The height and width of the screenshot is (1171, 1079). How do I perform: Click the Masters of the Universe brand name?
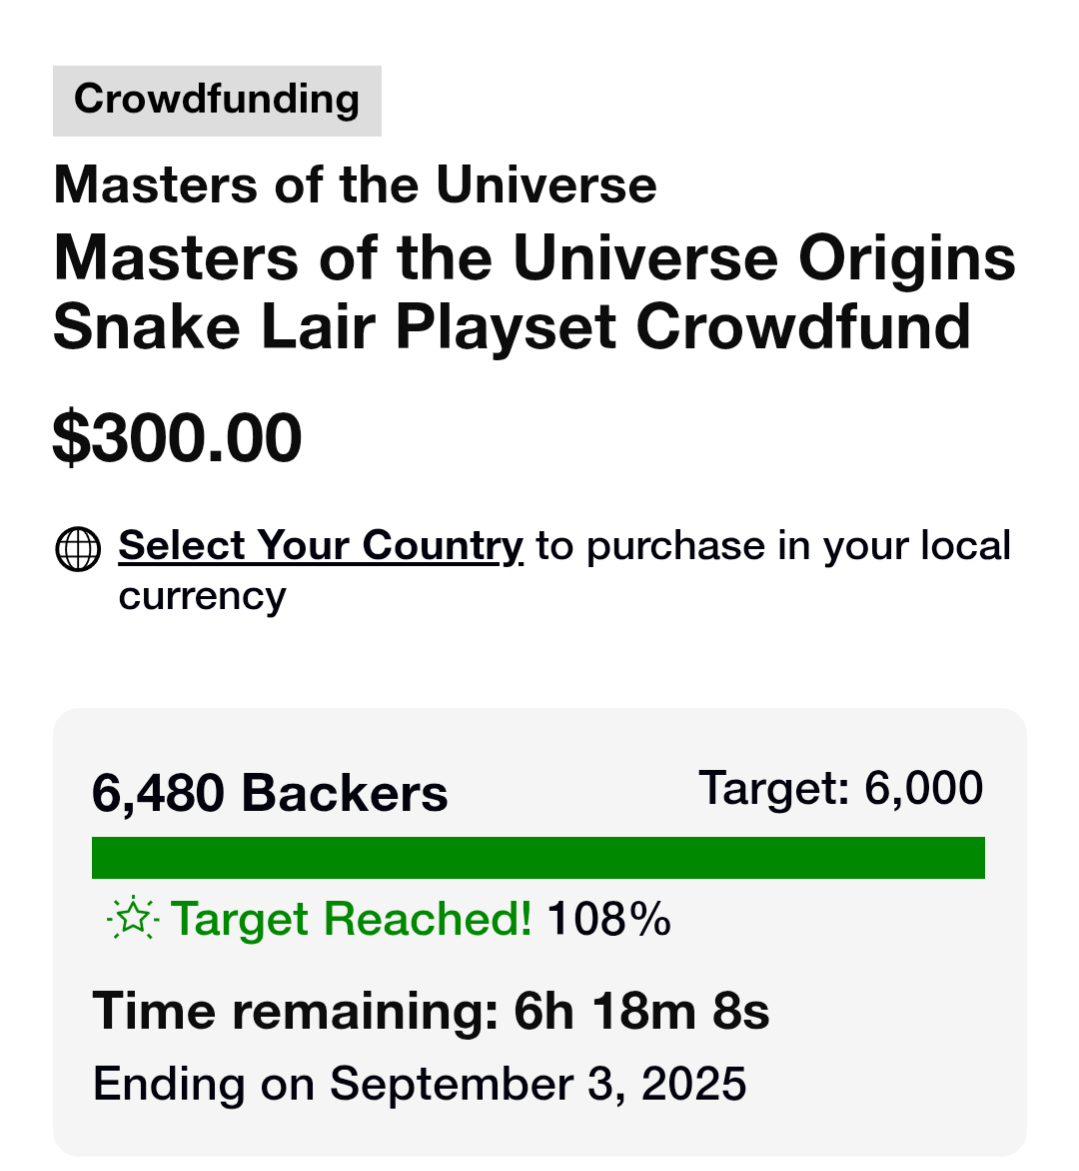(355, 184)
